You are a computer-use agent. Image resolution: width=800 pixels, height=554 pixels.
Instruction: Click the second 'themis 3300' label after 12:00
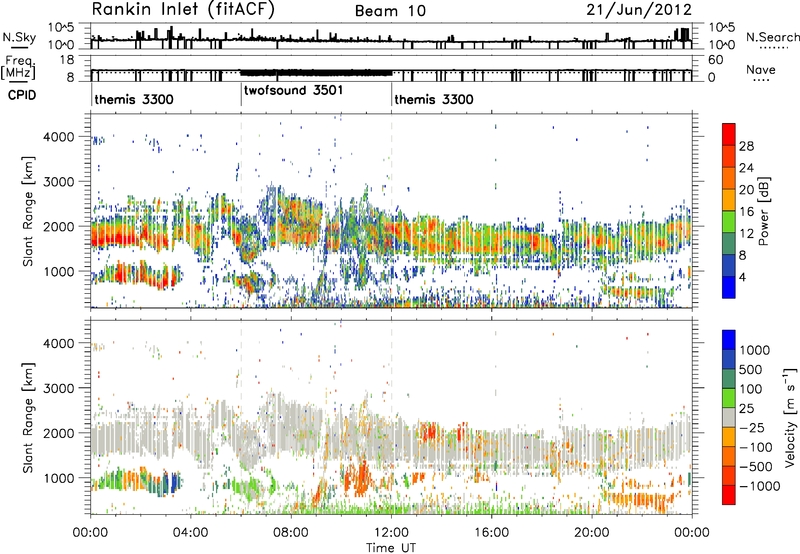coord(434,99)
